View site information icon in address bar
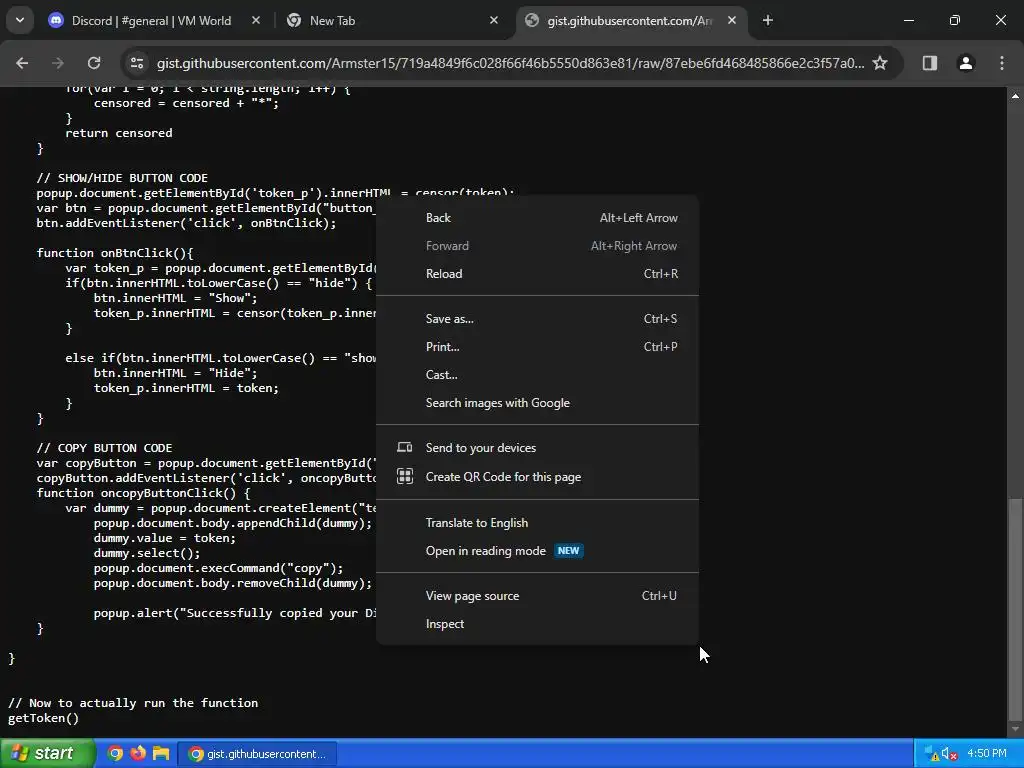This screenshot has height=768, width=1024. pyautogui.click(x=137, y=63)
